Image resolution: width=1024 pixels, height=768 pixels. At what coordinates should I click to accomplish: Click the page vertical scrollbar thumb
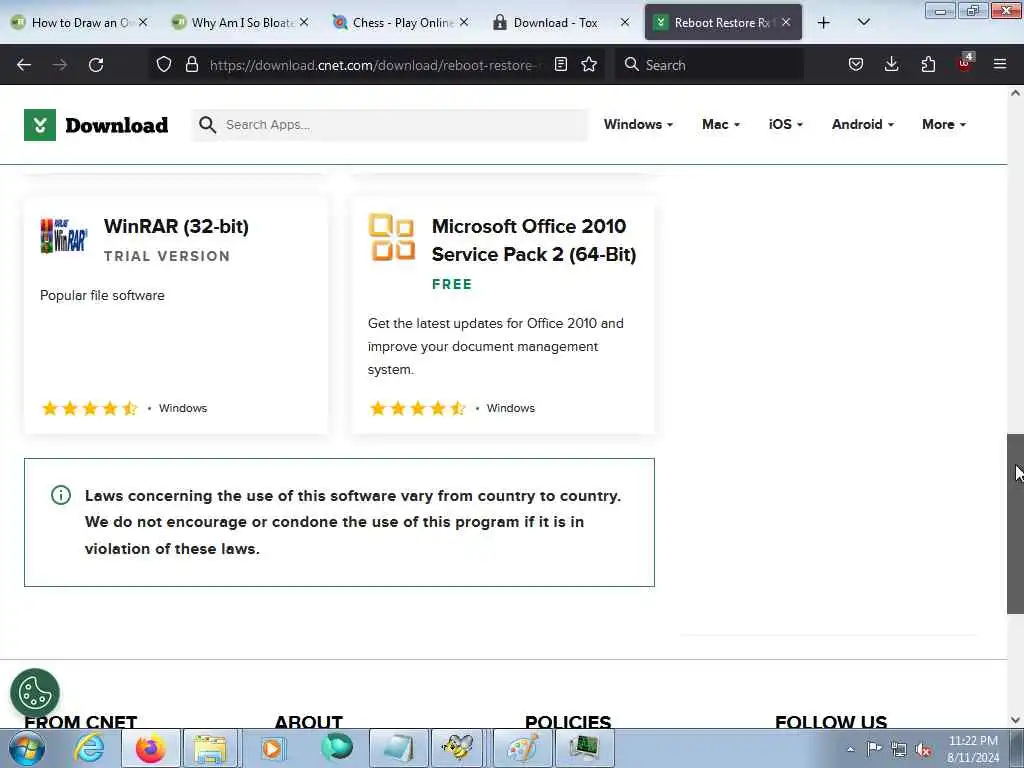coord(1015,524)
